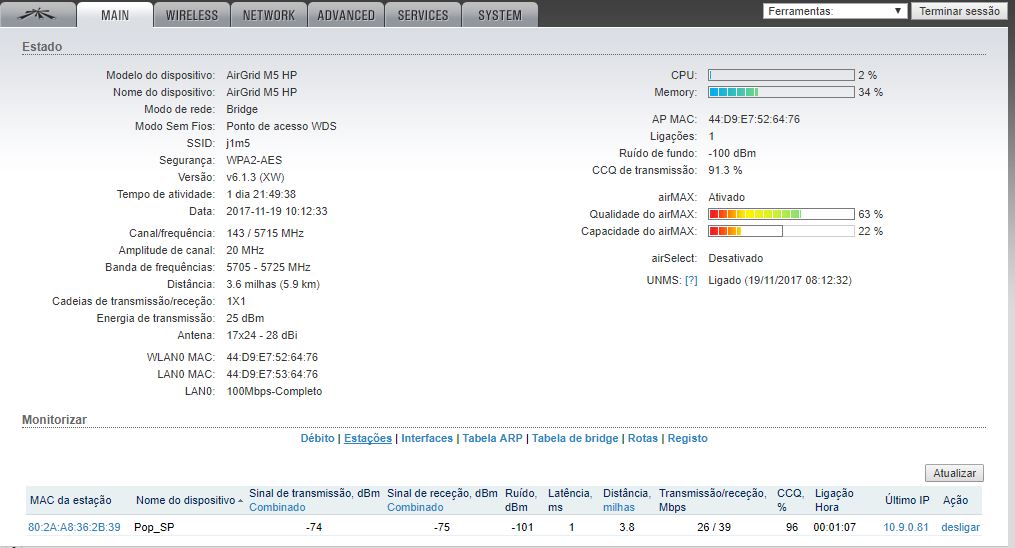Toggle Combinado under Sinal de transmissão
Viewport: 1015px width, 548px height.
tap(277, 507)
